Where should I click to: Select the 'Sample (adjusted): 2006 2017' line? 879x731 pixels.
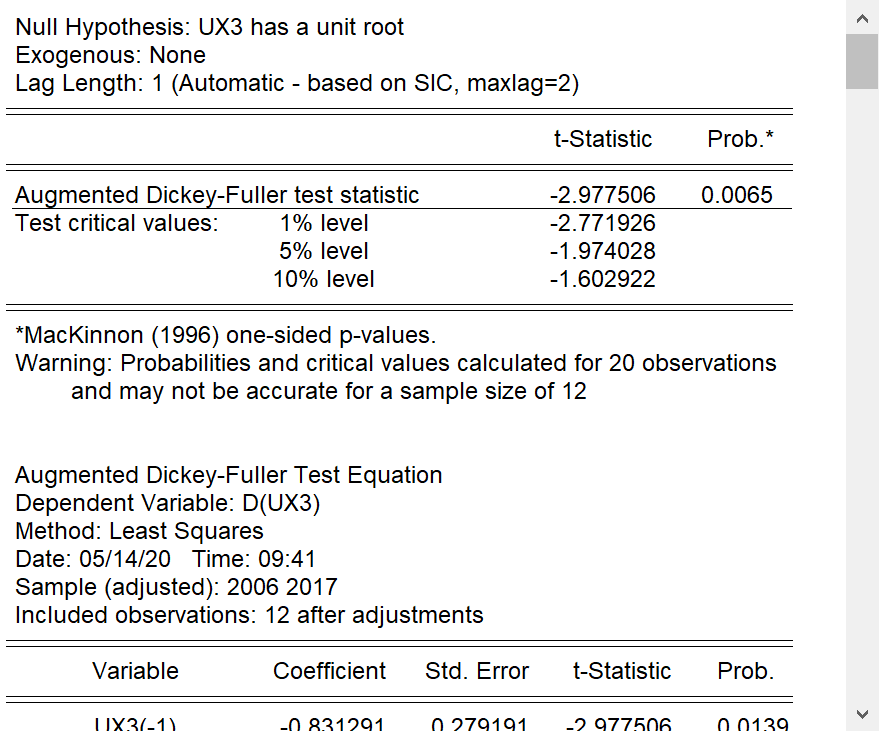(x=176, y=587)
